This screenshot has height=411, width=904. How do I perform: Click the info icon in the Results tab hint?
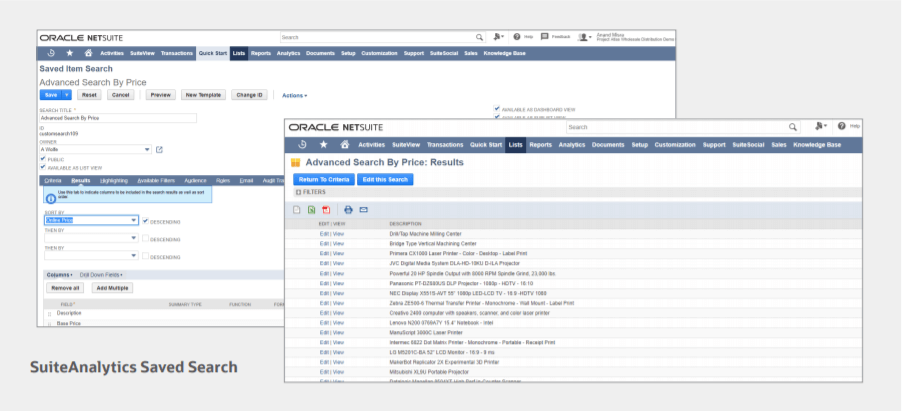pos(51,198)
